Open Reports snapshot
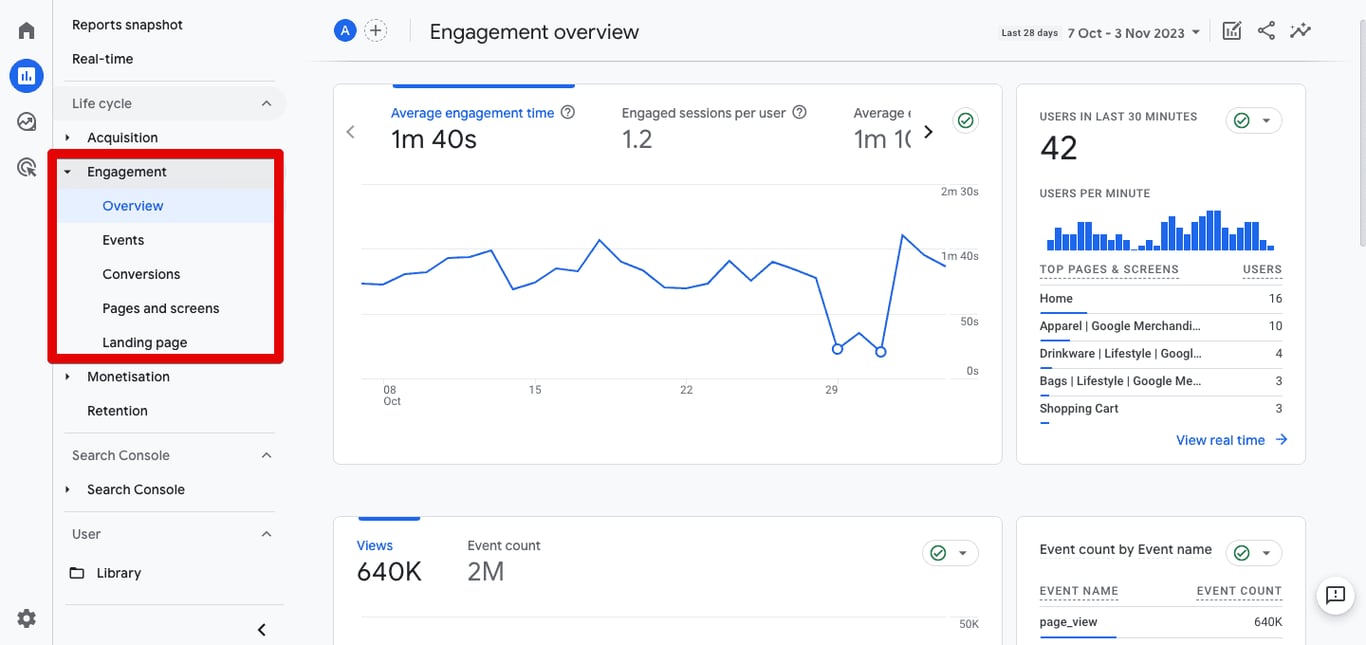Screen dimensions: 1366x645 coord(127,25)
